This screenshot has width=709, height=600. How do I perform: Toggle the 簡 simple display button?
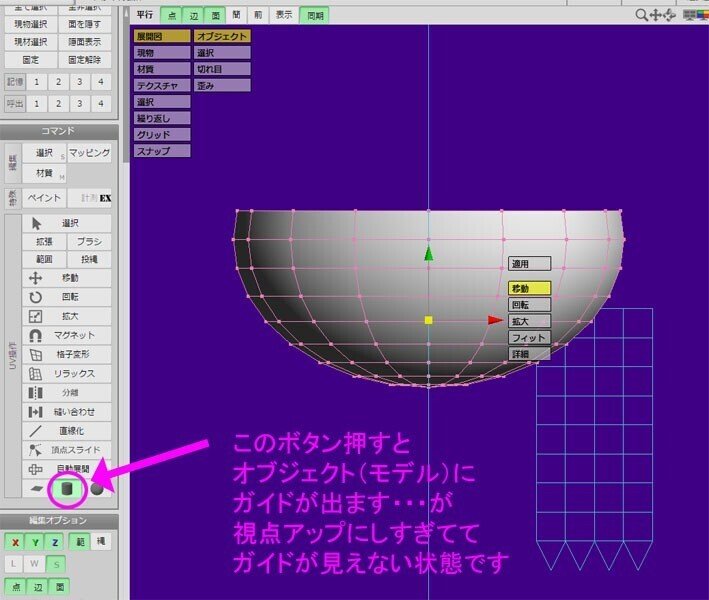click(x=236, y=15)
